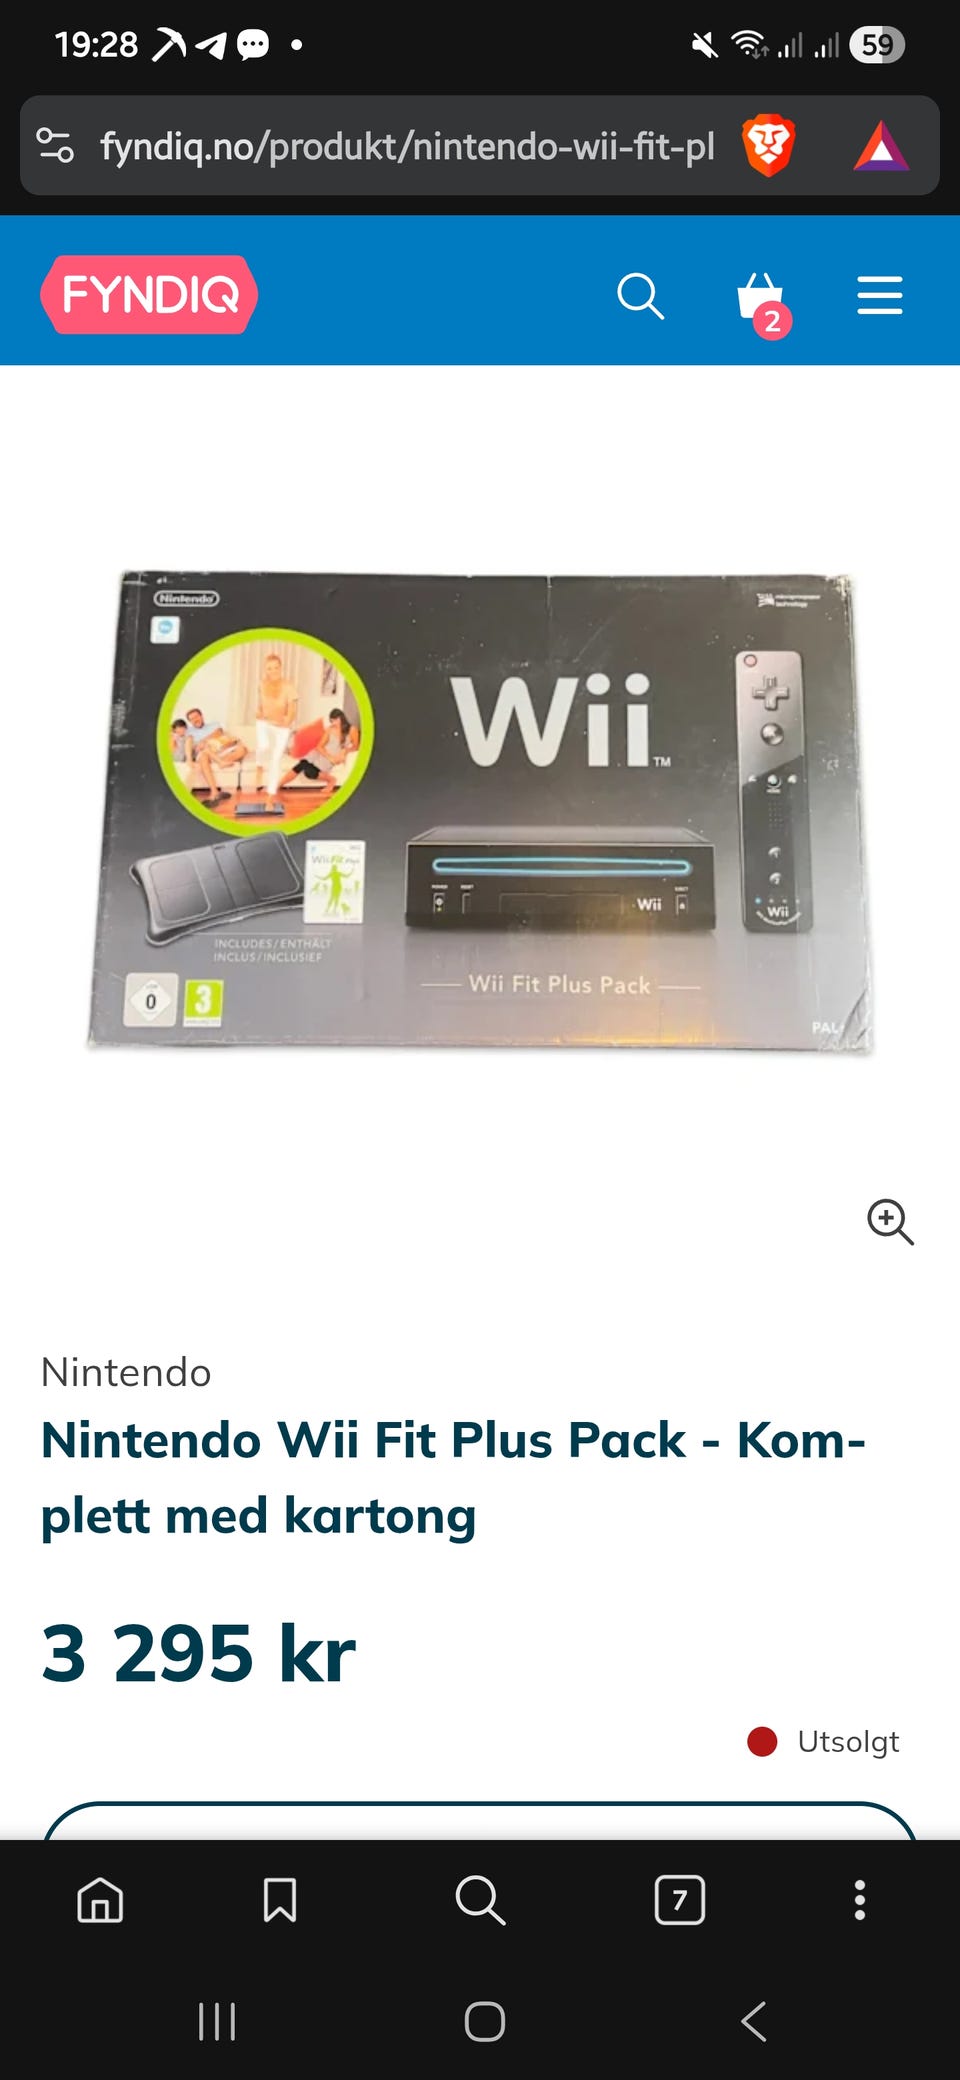The image size is (960, 2080).
Task: Tap the browser home button
Action: (x=100, y=1899)
